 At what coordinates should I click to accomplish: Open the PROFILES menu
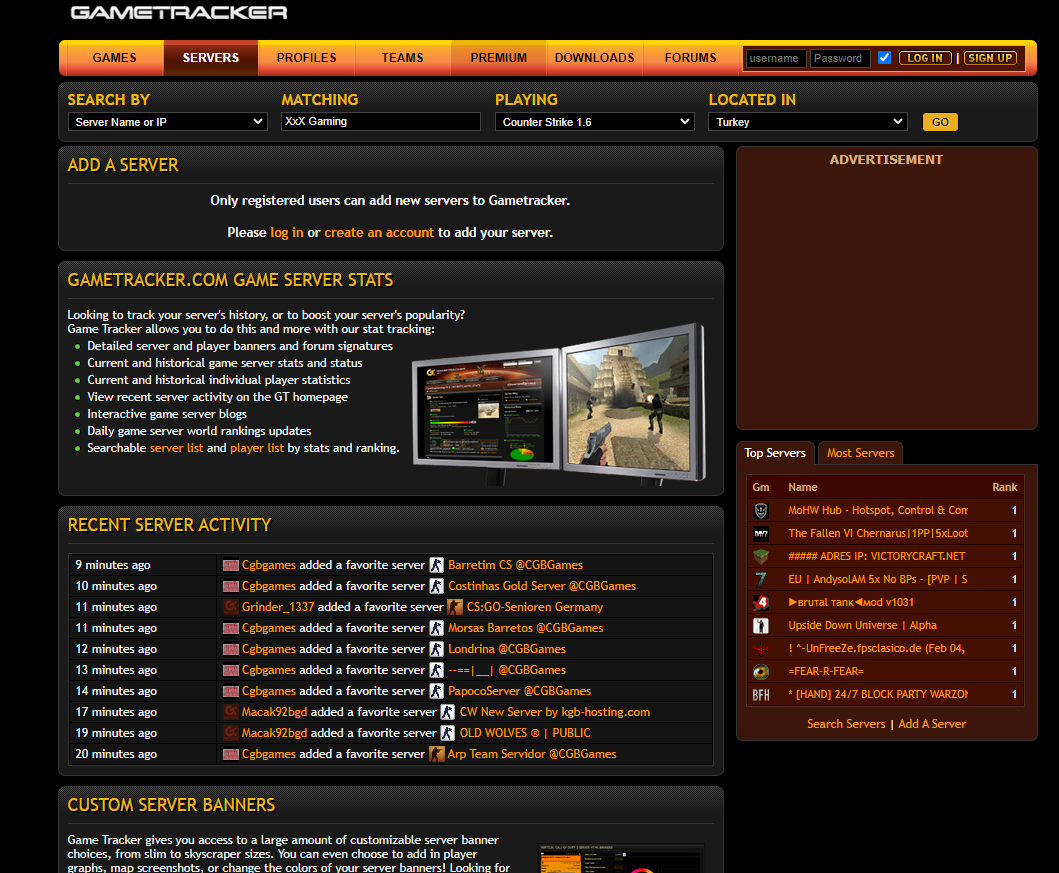tap(307, 58)
